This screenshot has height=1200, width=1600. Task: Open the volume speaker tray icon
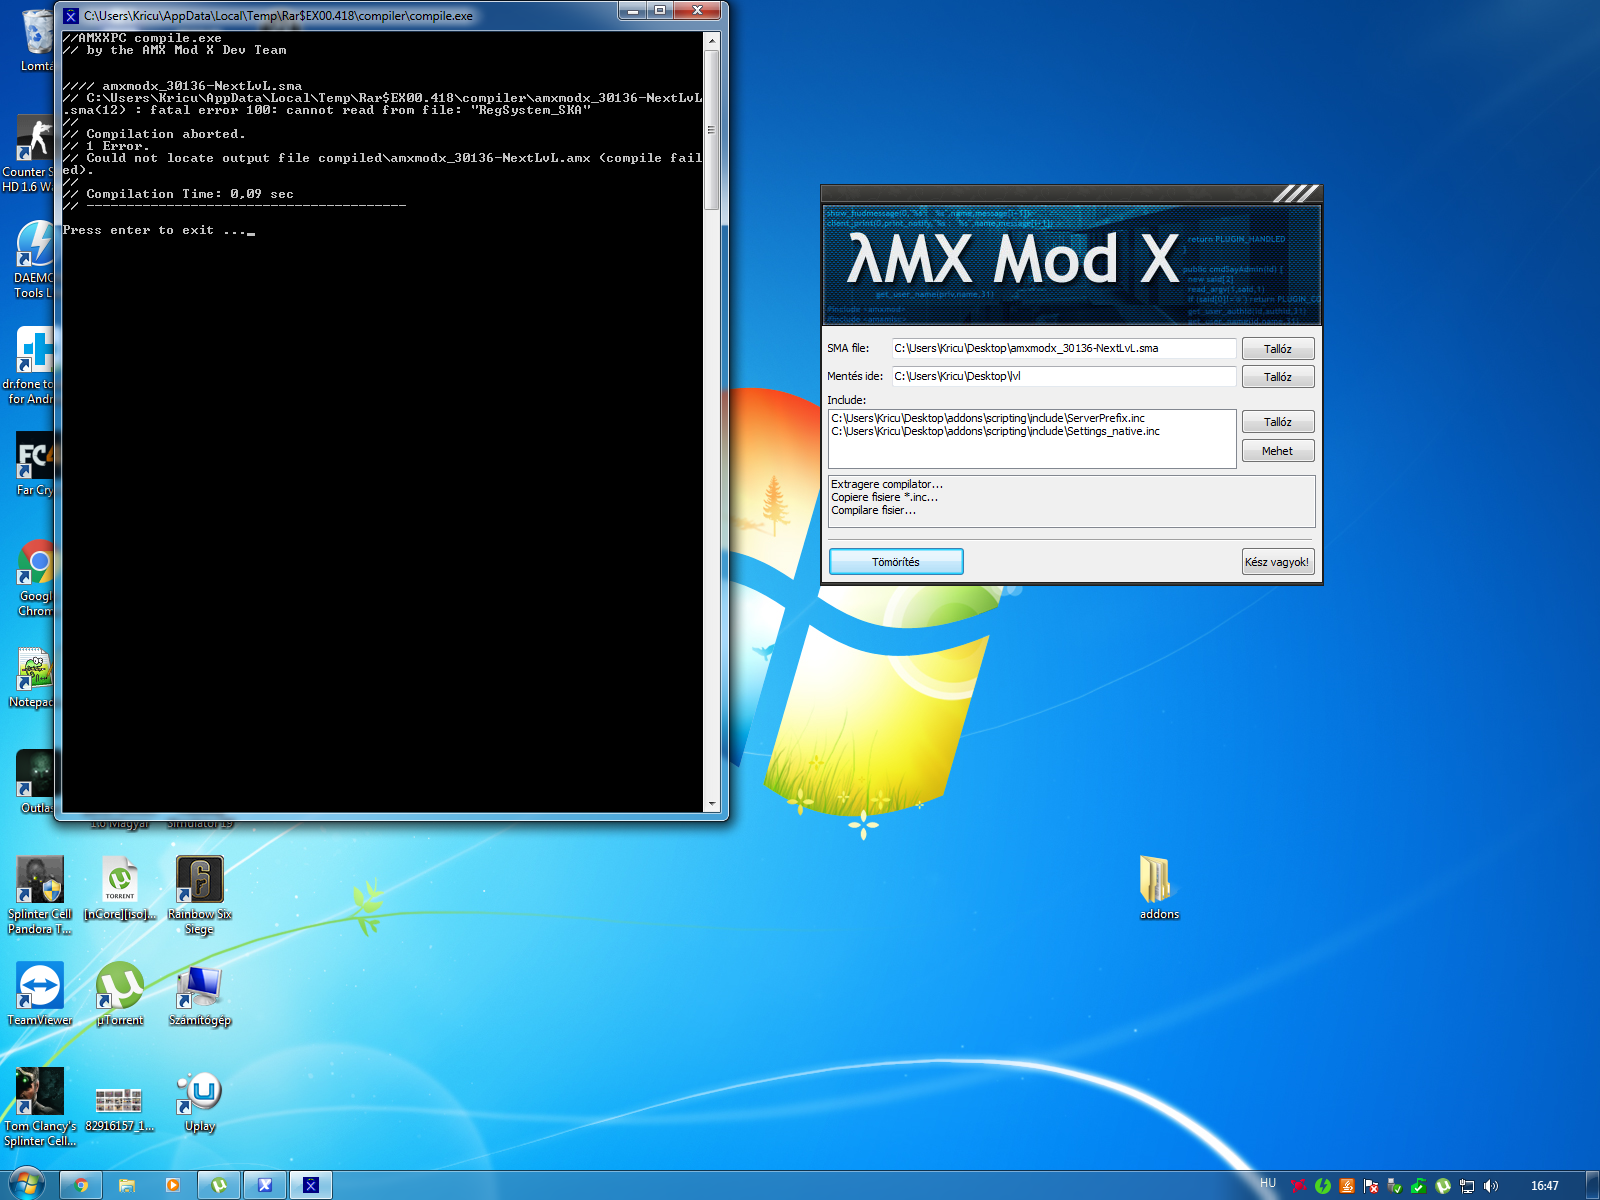(1491, 1186)
